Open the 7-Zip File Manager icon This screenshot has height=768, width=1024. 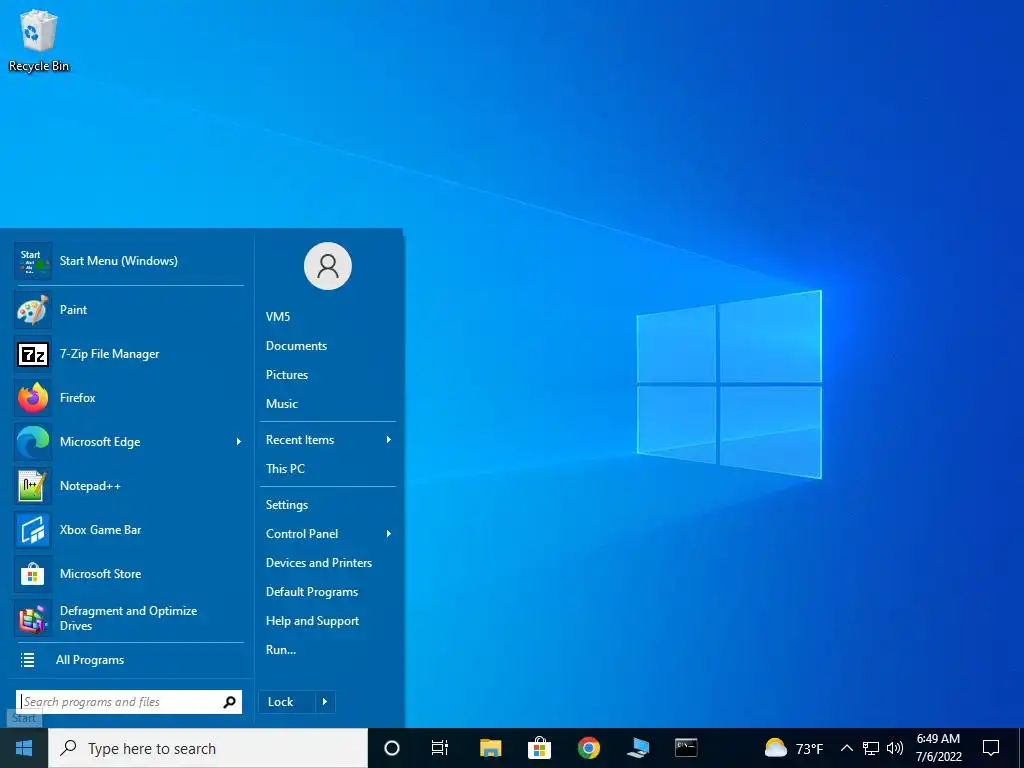33,354
